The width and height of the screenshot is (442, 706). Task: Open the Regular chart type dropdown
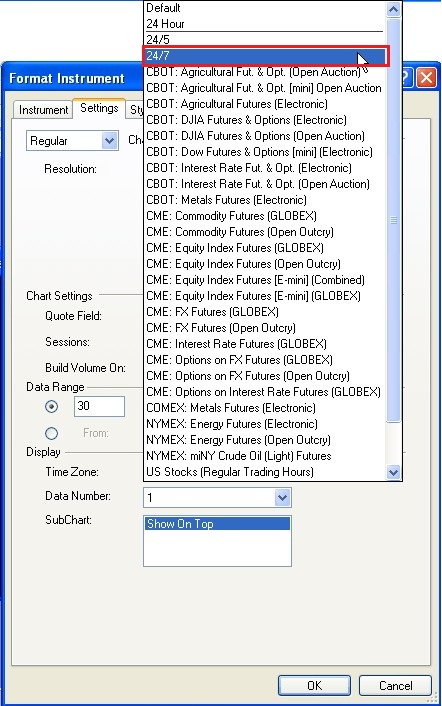72,141
